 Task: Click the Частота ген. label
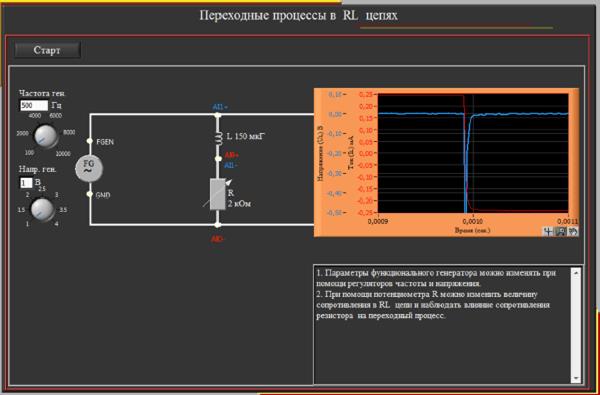42,93
